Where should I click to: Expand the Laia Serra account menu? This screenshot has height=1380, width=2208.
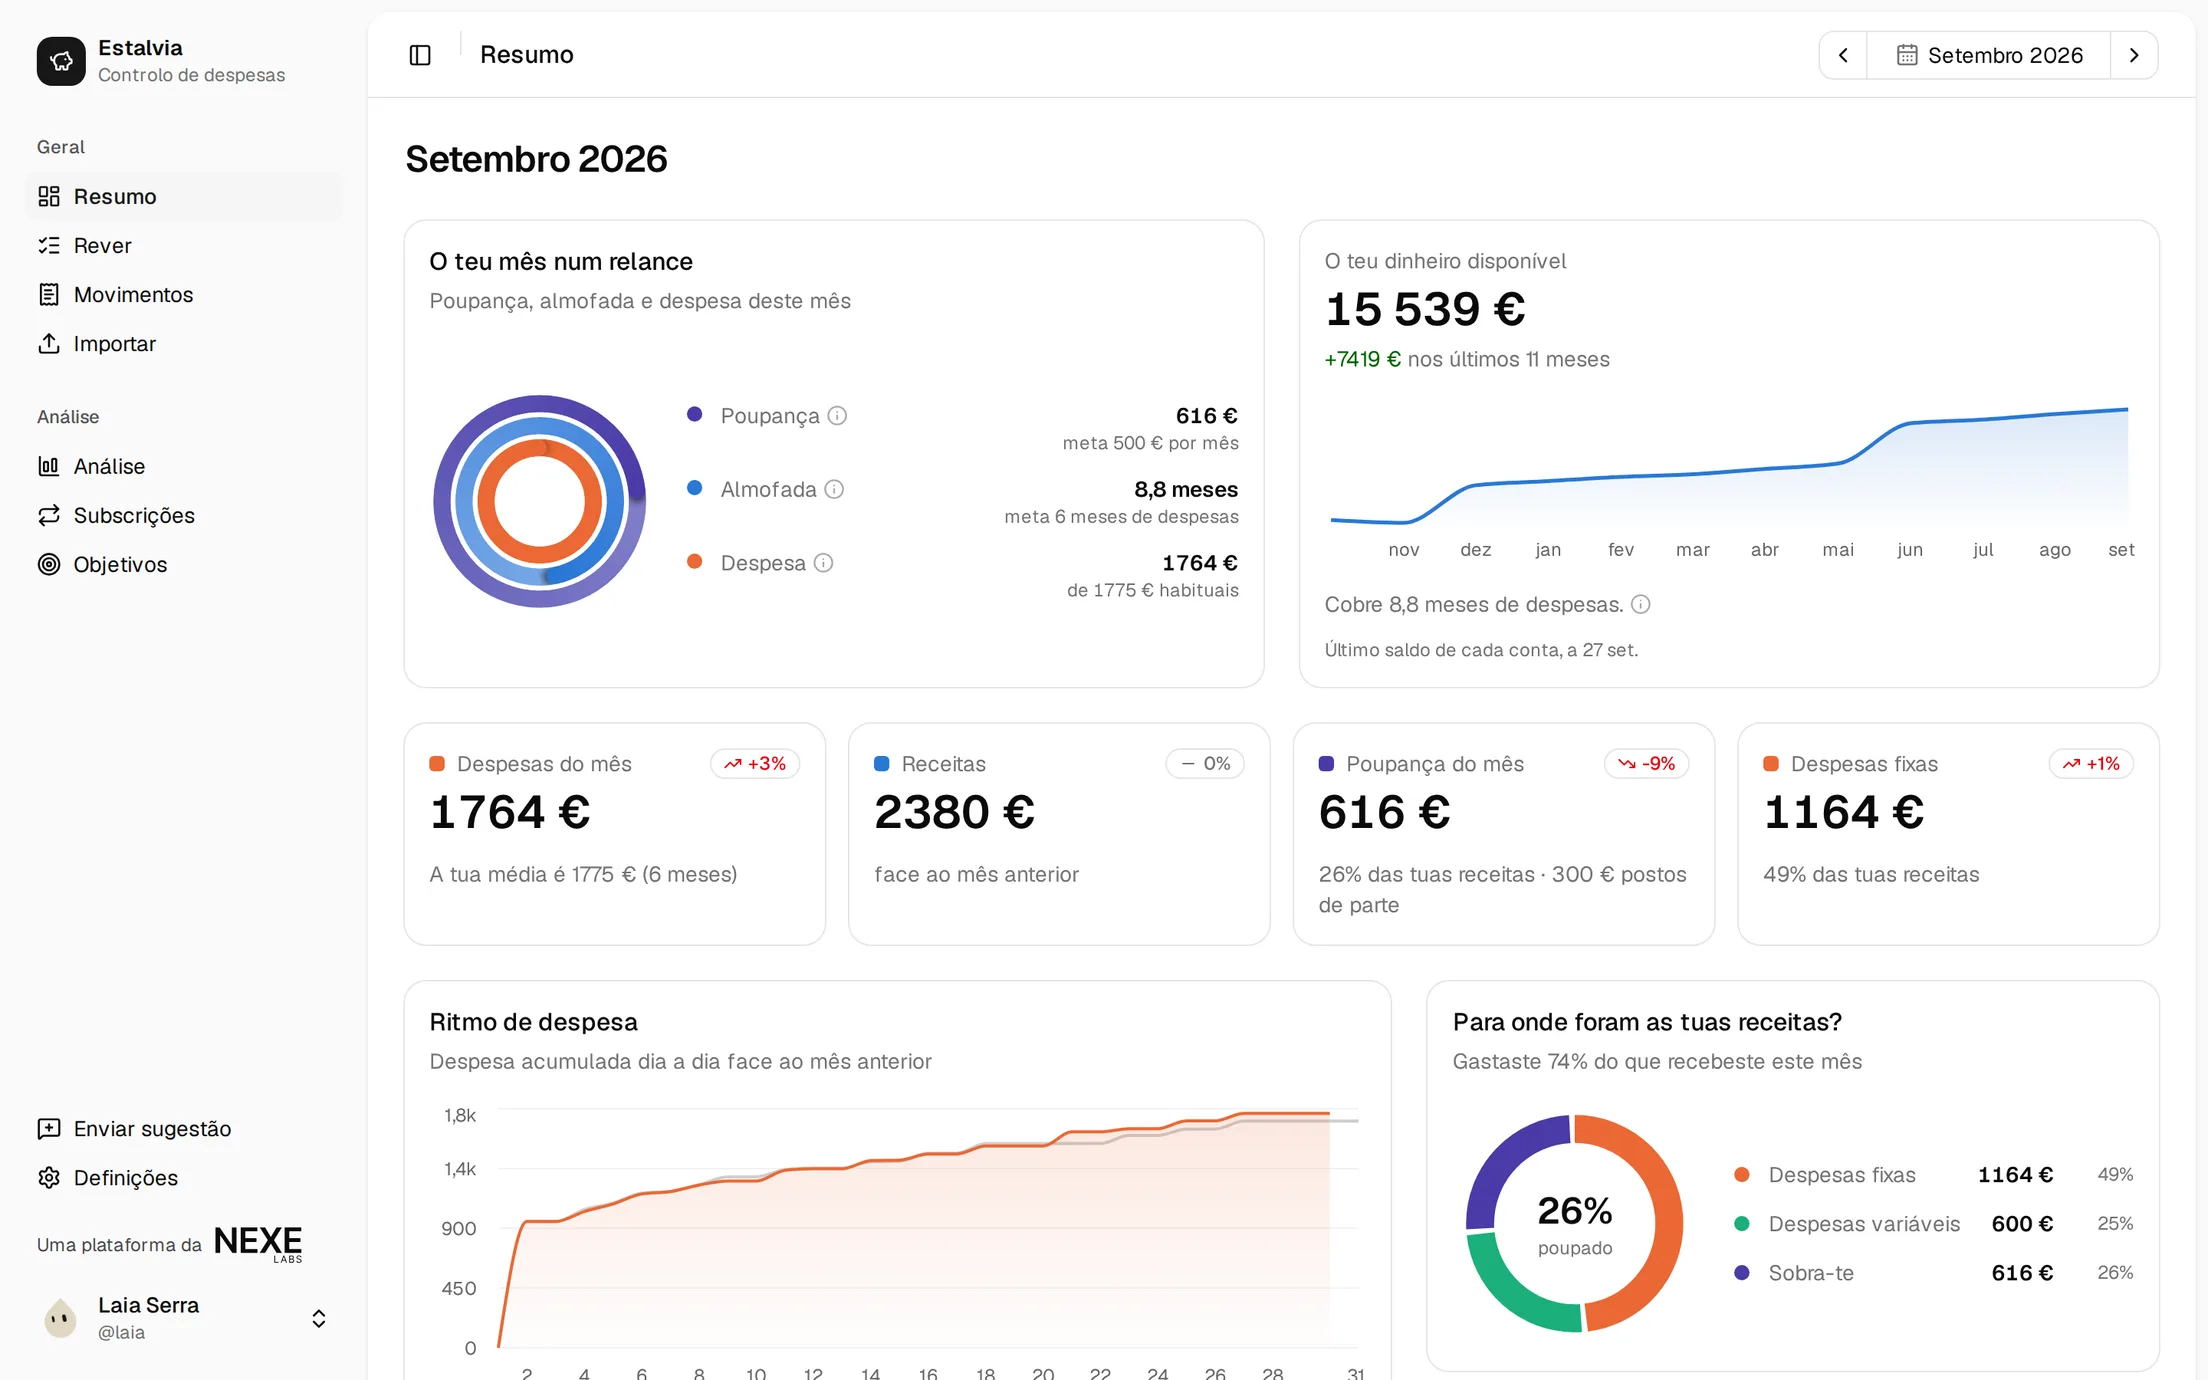click(319, 1318)
